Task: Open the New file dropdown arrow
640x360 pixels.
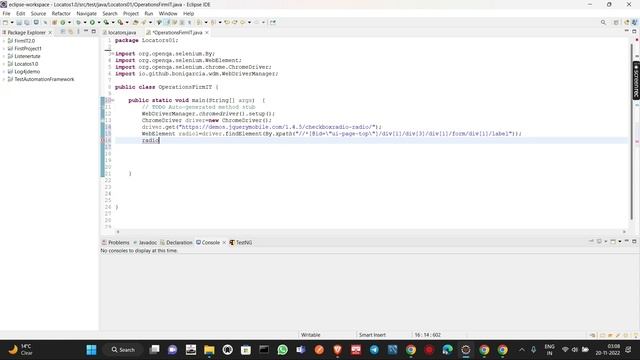Action: (12, 22)
